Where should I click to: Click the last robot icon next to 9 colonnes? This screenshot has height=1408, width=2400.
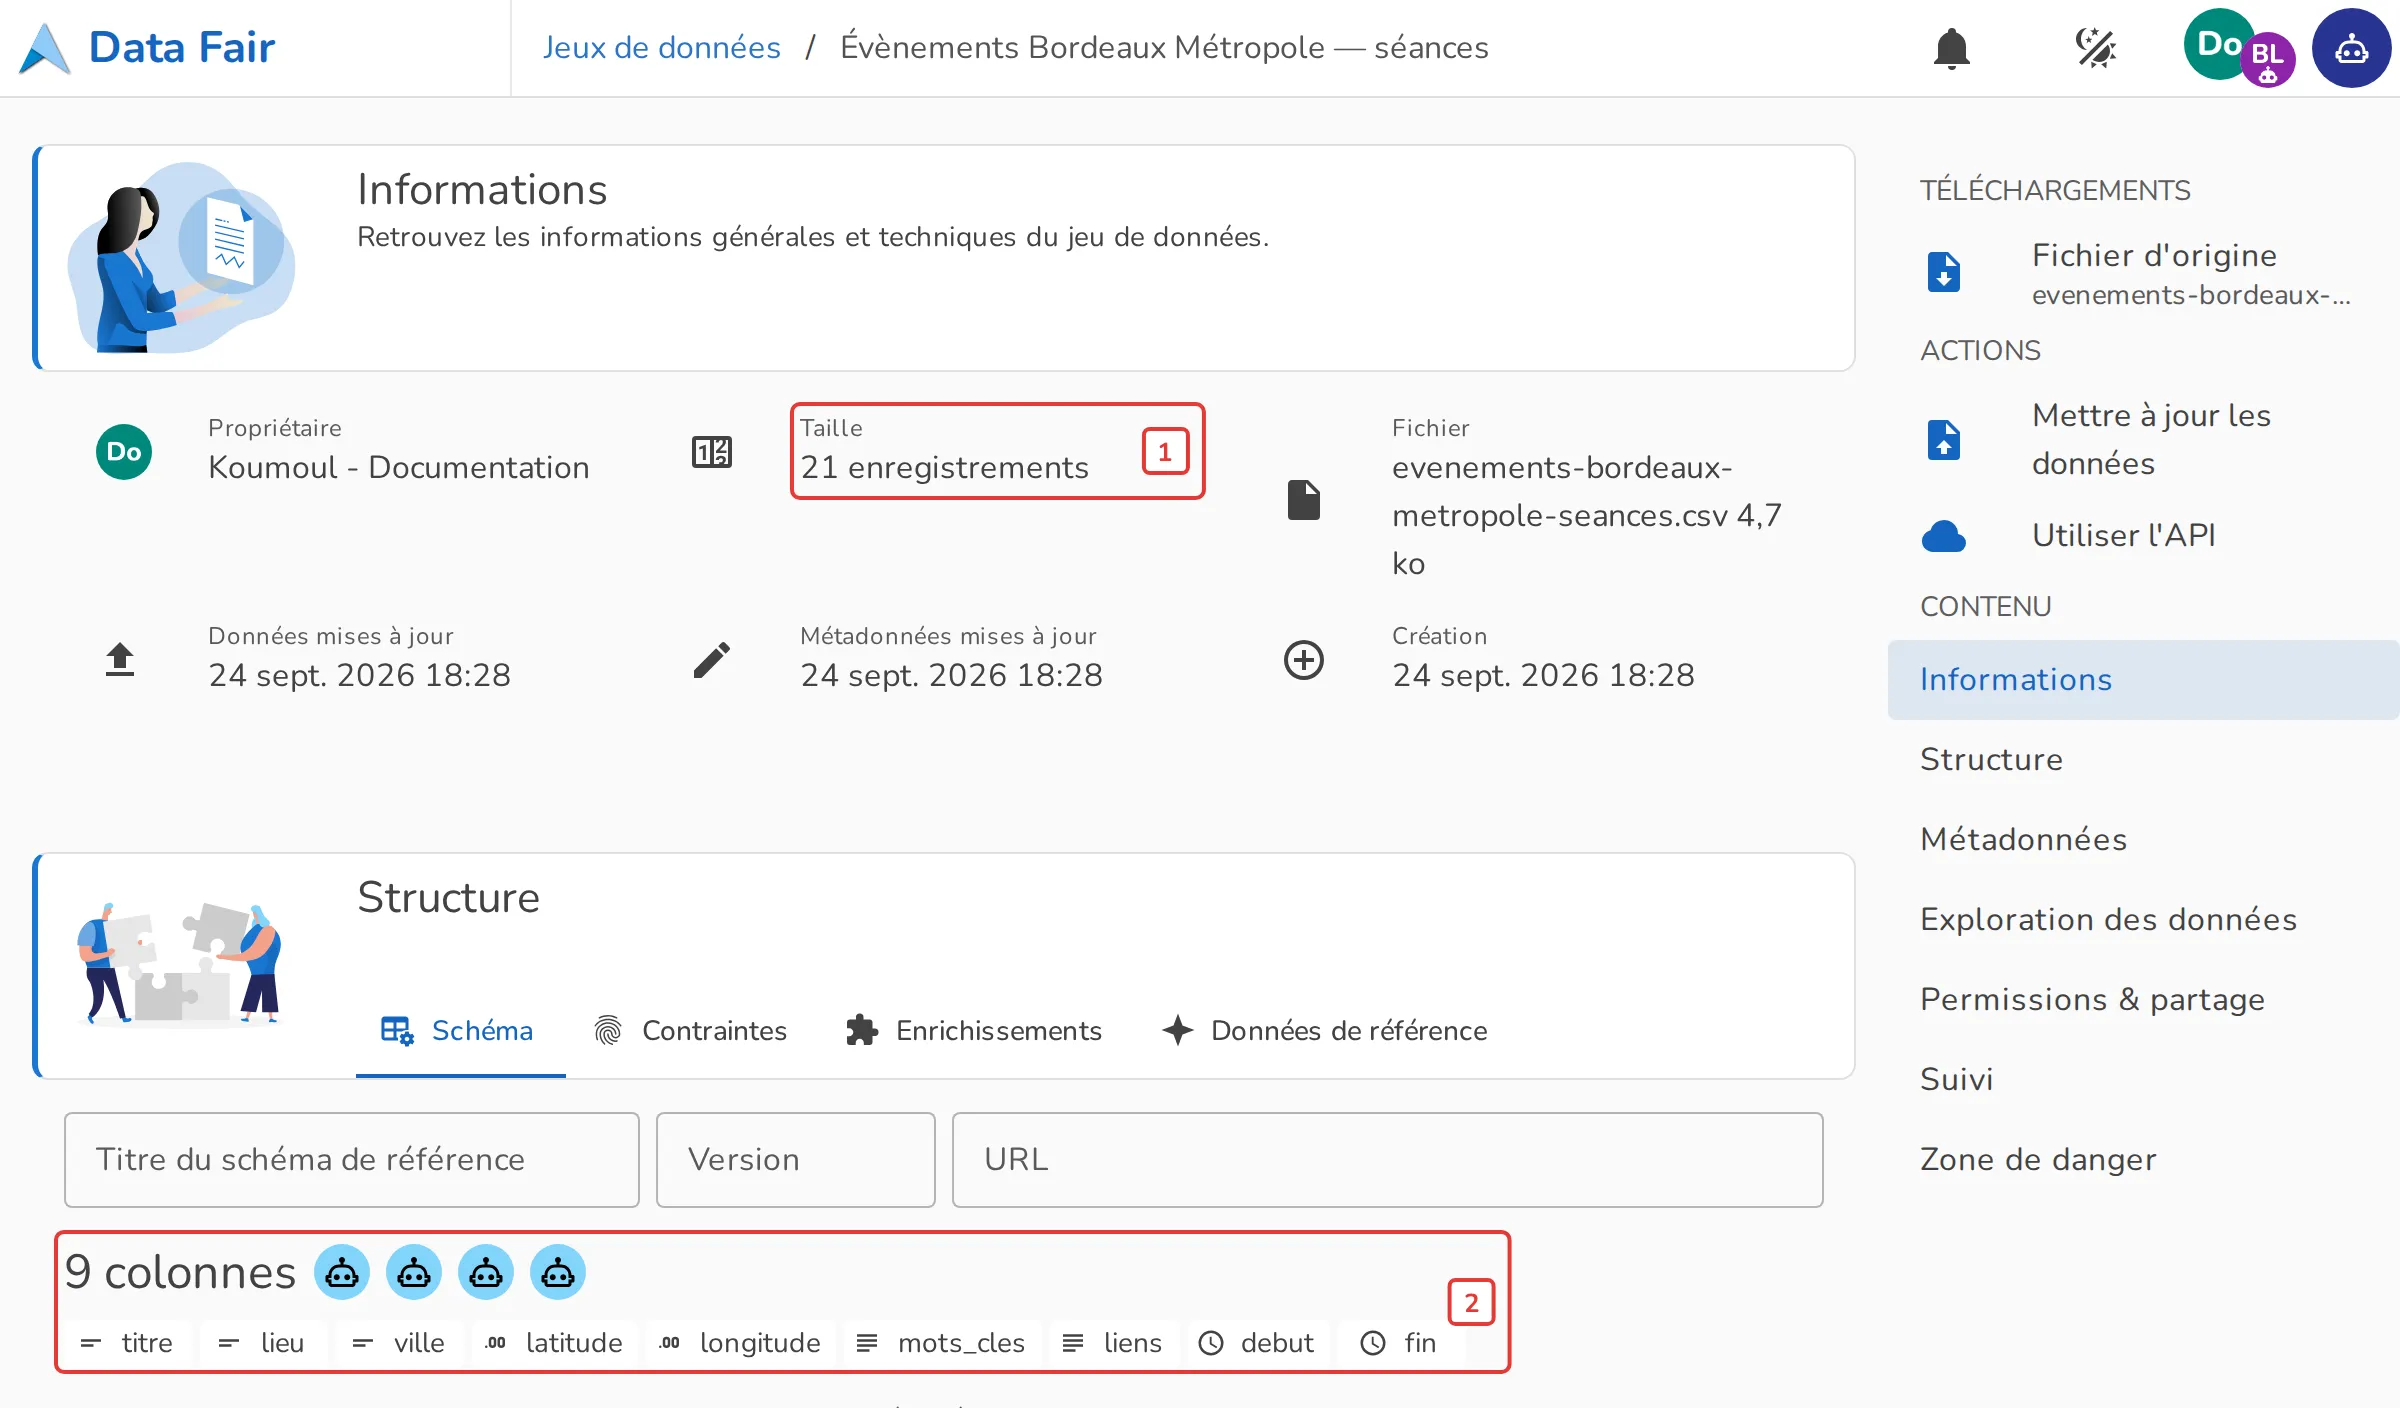[558, 1272]
